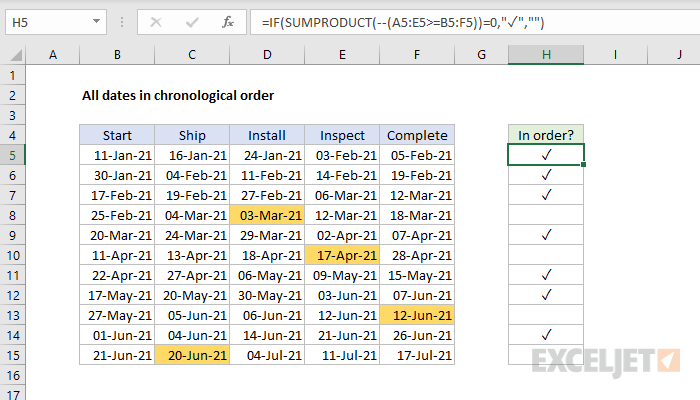This screenshot has width=700, height=400.
Task: Open the Insert Function fx dialog
Action: pyautogui.click(x=228, y=22)
